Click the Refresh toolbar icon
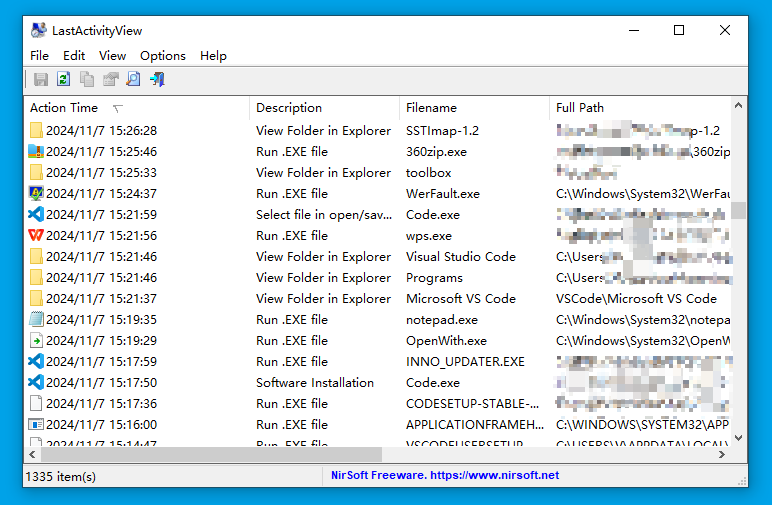Viewport: 772px width, 505px height. click(64, 79)
